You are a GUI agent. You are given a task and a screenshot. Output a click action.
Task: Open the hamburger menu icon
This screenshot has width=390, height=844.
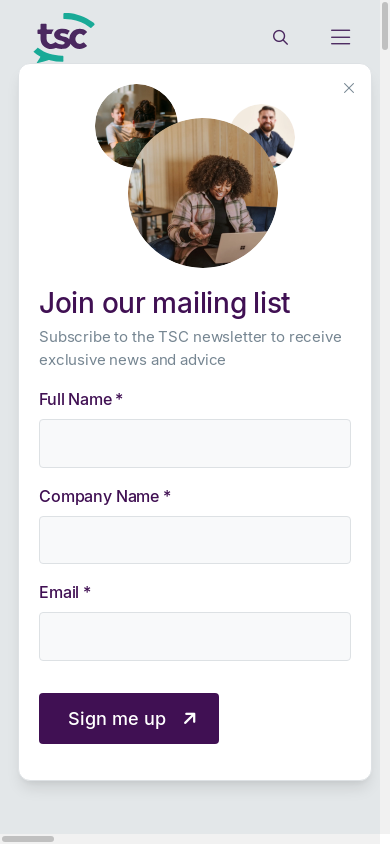pyautogui.click(x=341, y=37)
